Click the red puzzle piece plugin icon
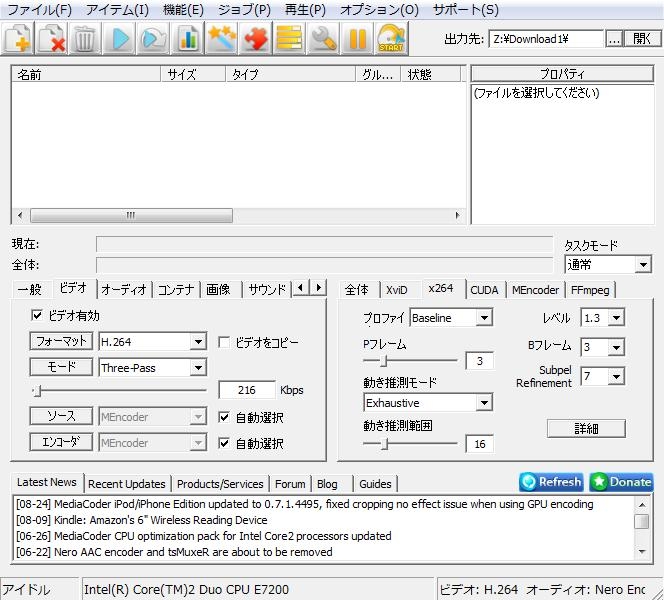This screenshot has width=664, height=600. pos(256,39)
